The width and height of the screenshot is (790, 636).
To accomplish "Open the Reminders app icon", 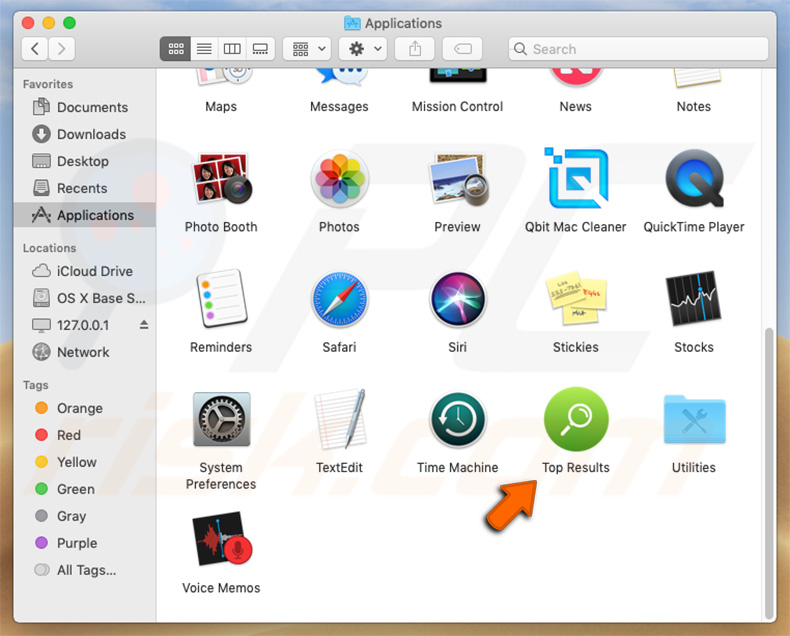I will (221, 299).
